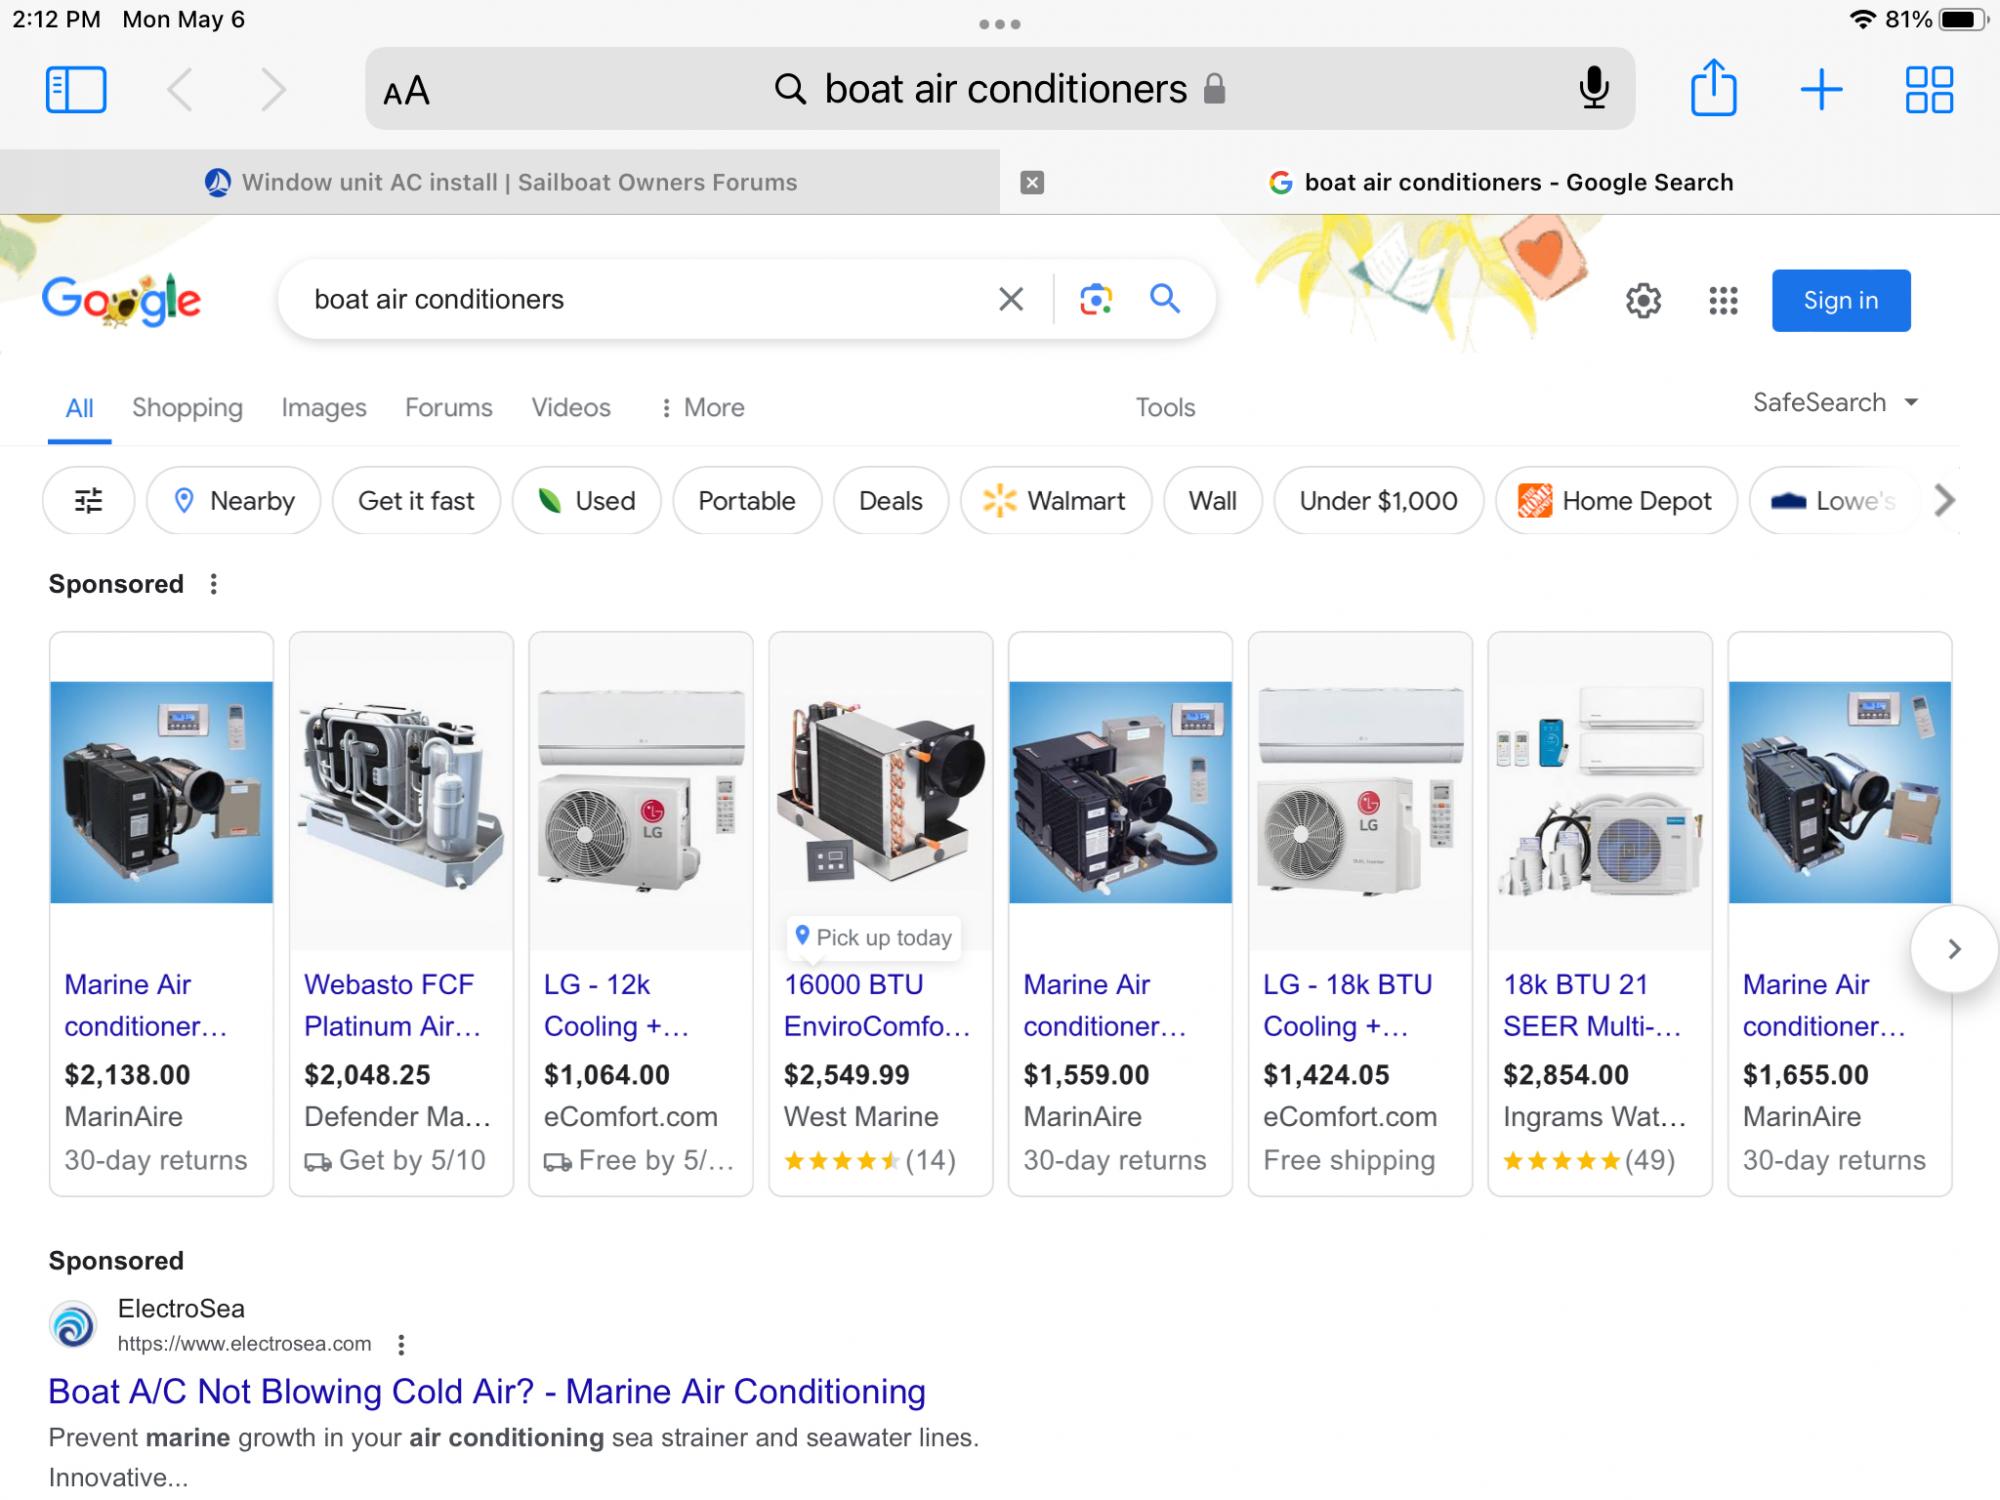
Task: Open the Google doodle logo
Action: coord(122,300)
